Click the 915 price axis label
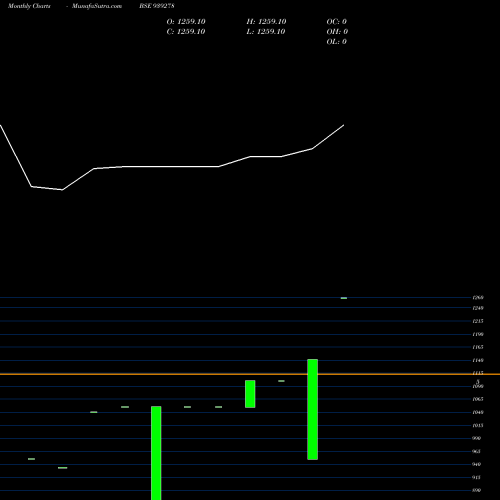 pyautogui.click(x=477, y=477)
